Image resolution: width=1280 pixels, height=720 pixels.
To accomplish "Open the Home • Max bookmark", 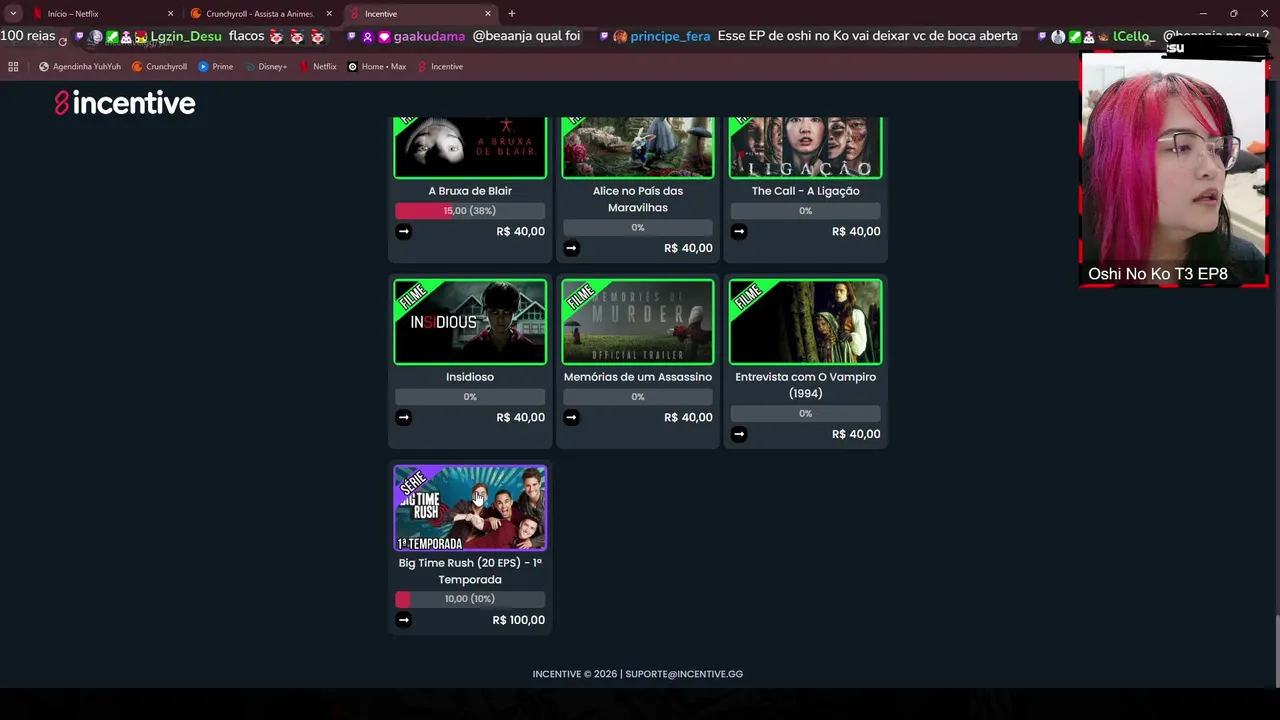I will [x=377, y=67].
